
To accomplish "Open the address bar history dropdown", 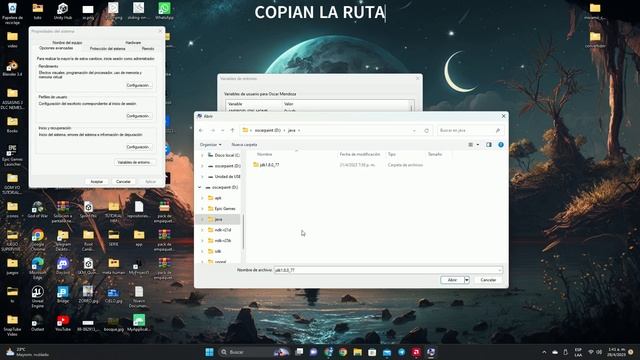I will pos(414,131).
